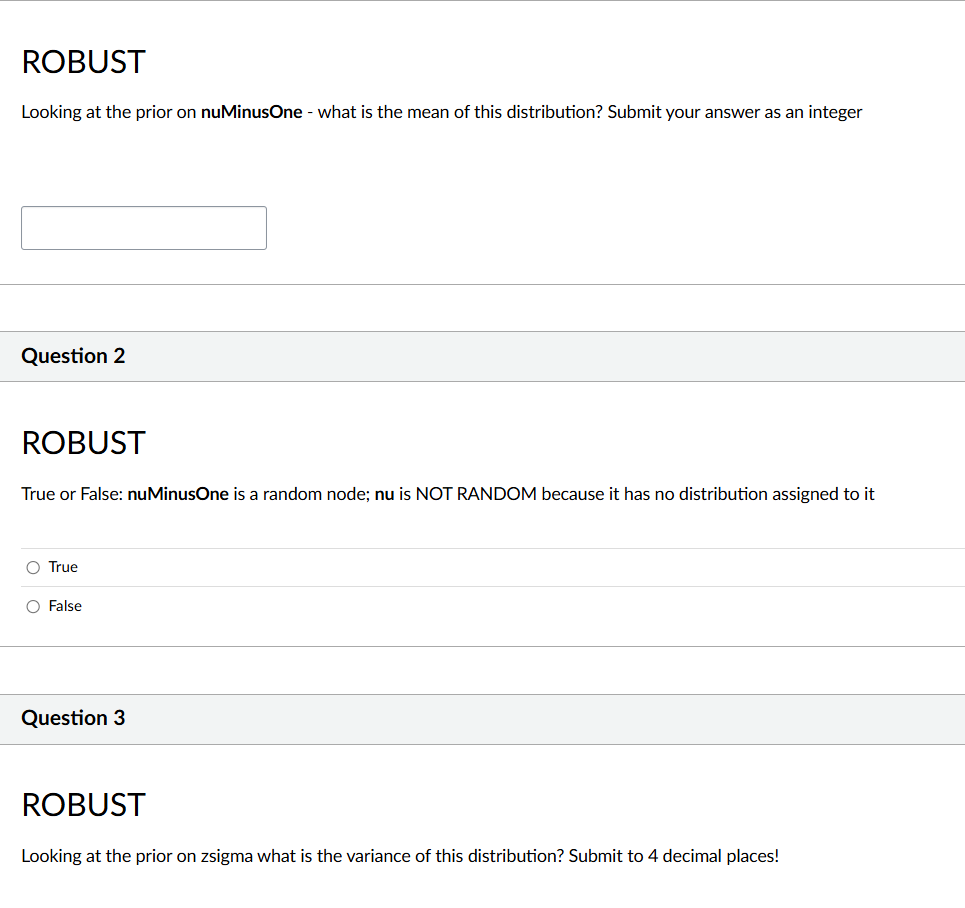
Task: Click bold "nuMinusOne" in the mean question
Action: [251, 112]
